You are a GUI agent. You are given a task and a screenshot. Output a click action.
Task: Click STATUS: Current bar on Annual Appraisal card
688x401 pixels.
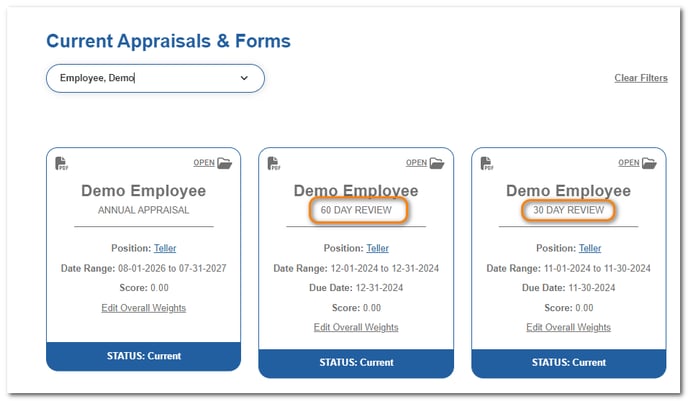coord(143,356)
